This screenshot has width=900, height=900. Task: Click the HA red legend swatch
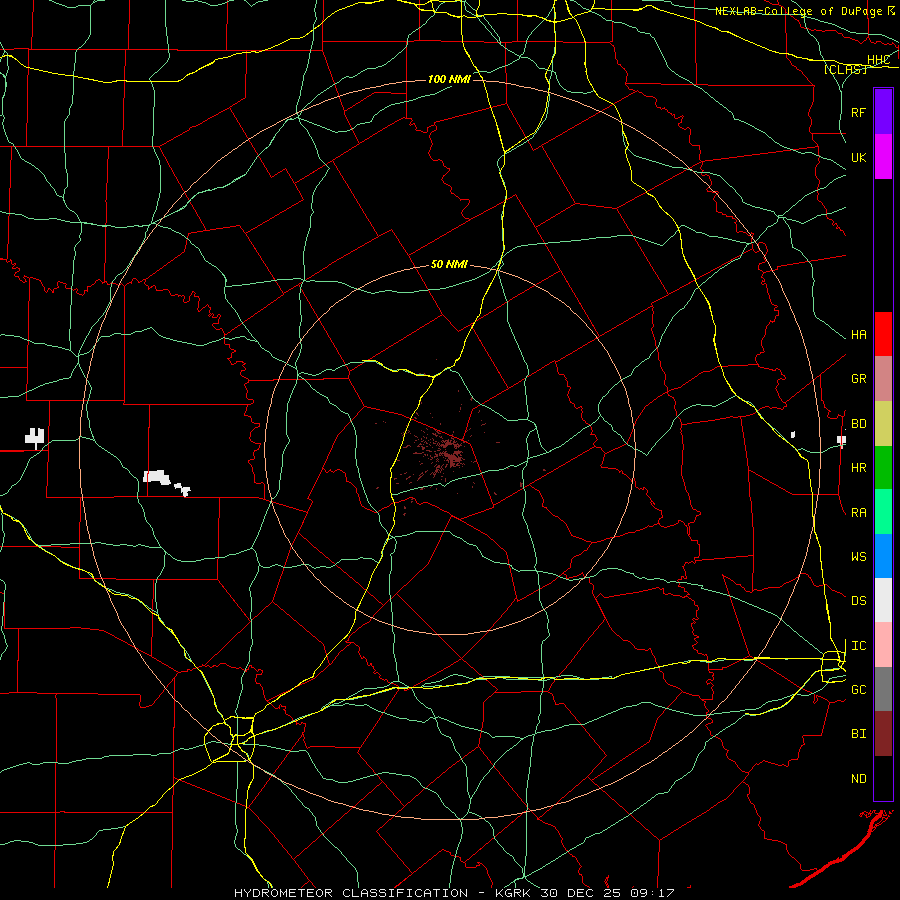(x=883, y=334)
